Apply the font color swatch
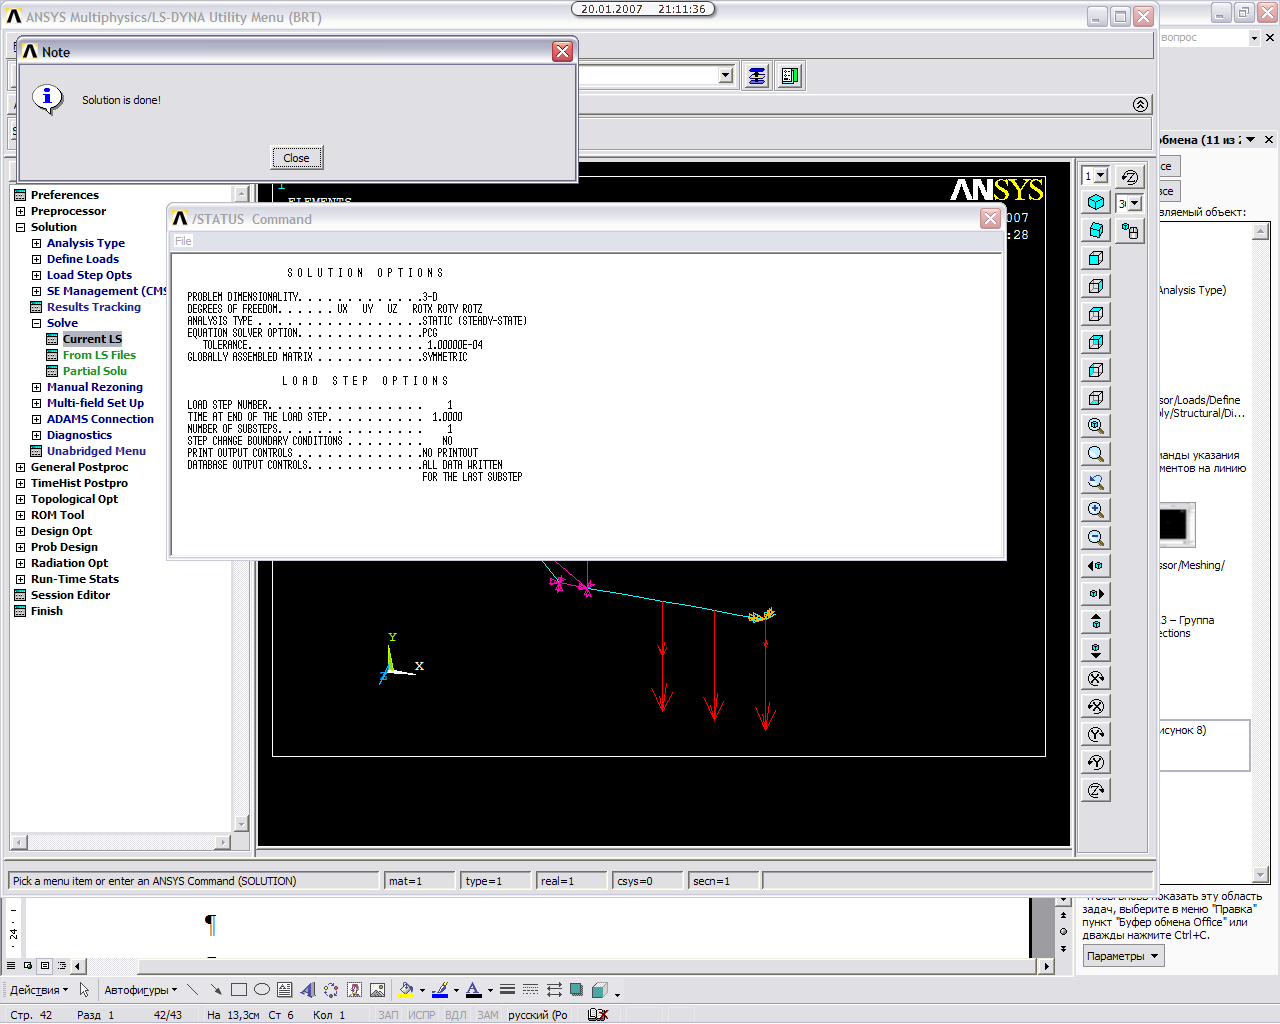Screen dimensions: 1280x1024 pos(474,990)
